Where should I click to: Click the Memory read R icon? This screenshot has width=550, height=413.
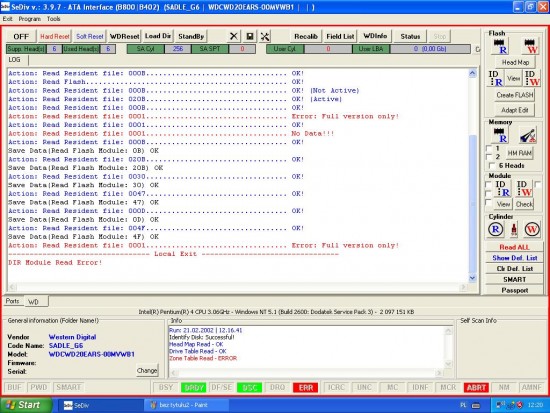tap(500, 135)
